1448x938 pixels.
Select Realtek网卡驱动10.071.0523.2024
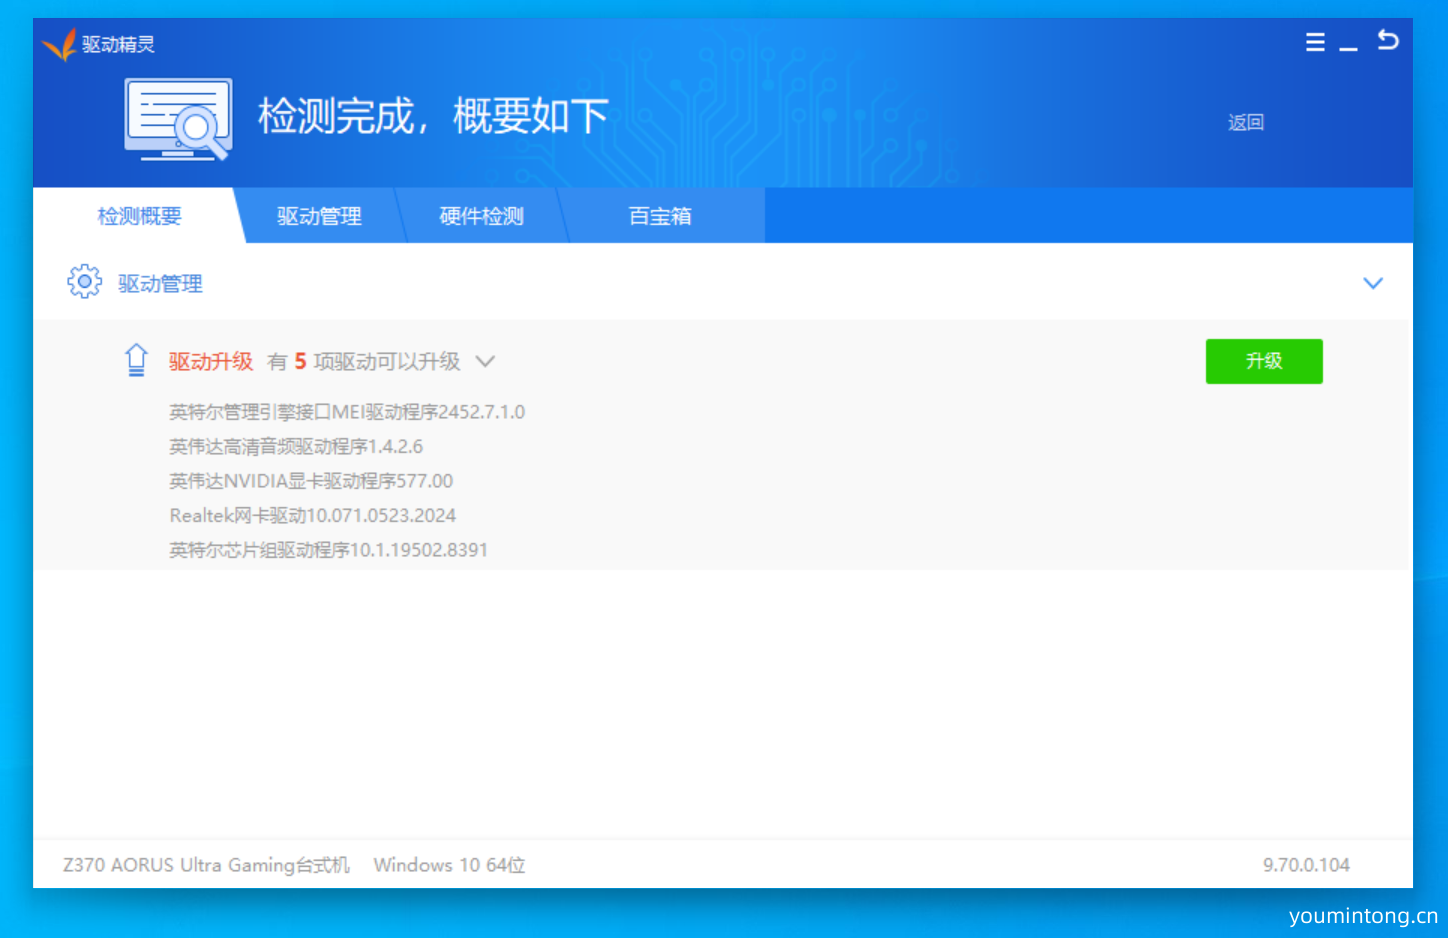[313, 515]
